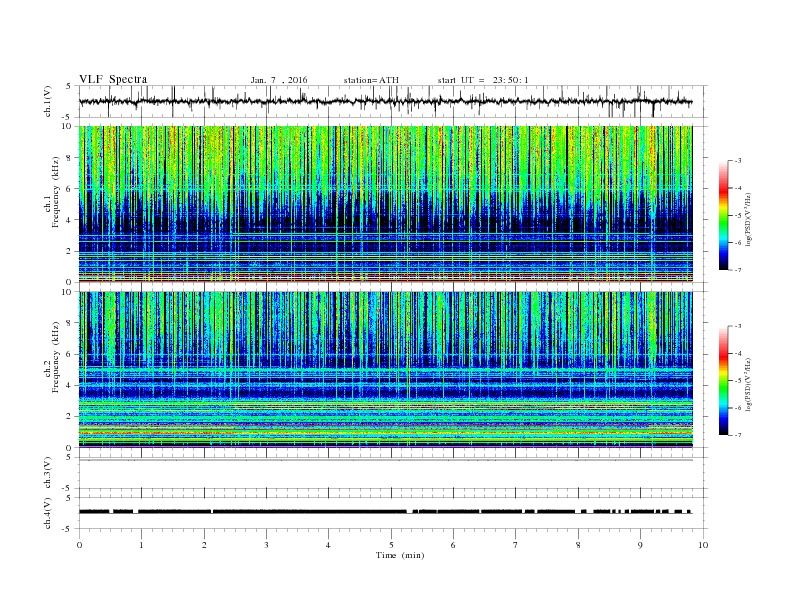The image size is (792, 612).
Task: Click the thick black ch.4 signal trace
Action: (385, 512)
